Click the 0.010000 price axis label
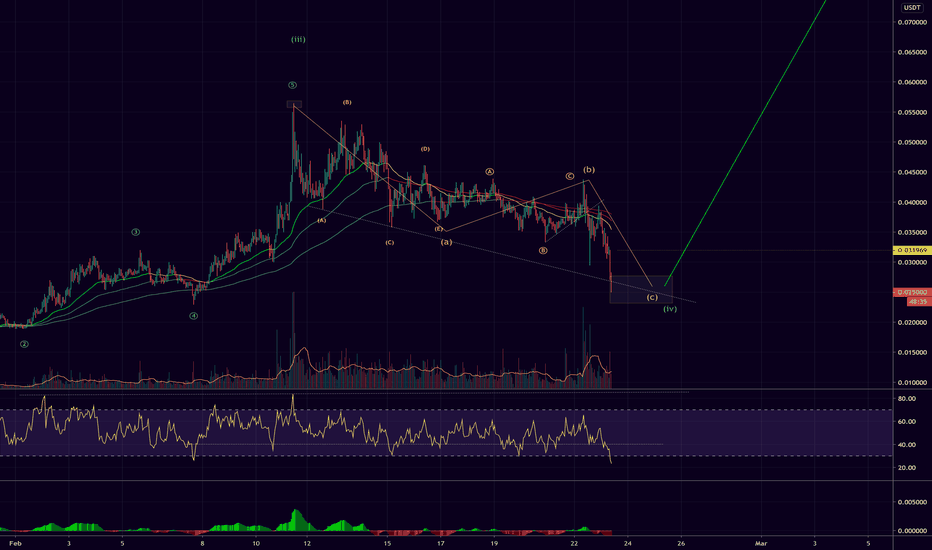 tap(912, 383)
